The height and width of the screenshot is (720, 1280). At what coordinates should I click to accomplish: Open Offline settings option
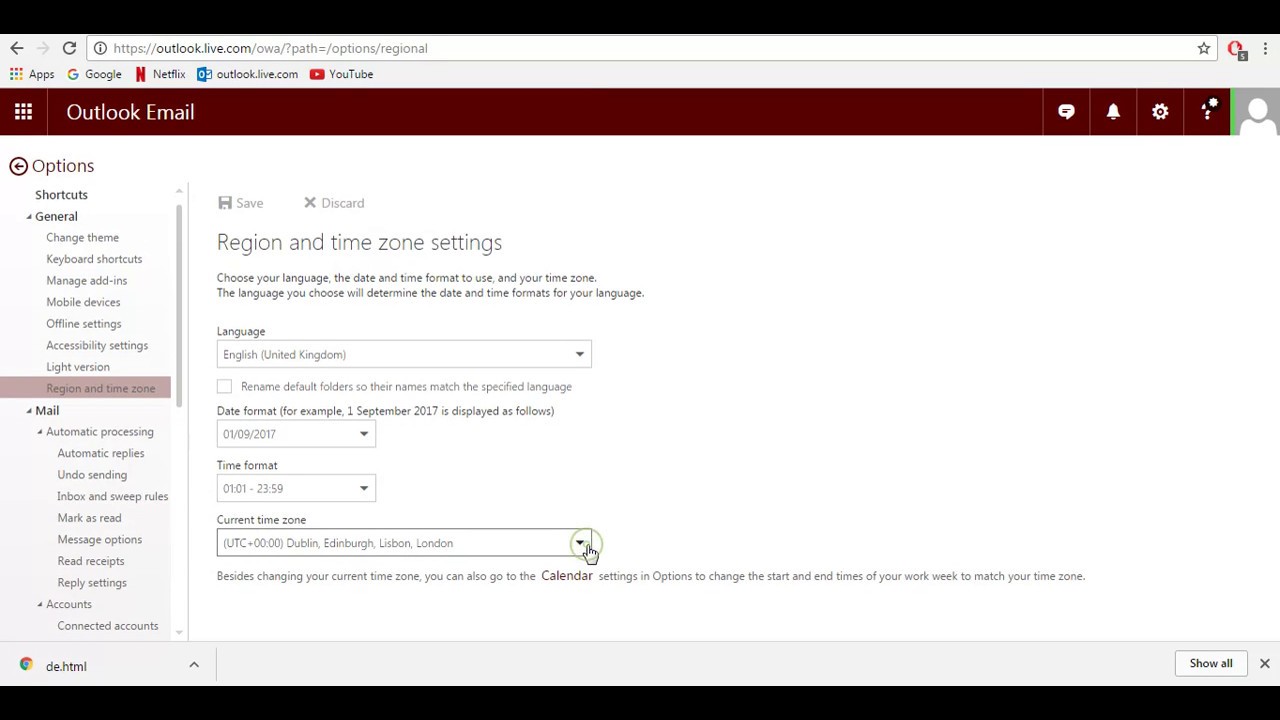tap(83, 324)
